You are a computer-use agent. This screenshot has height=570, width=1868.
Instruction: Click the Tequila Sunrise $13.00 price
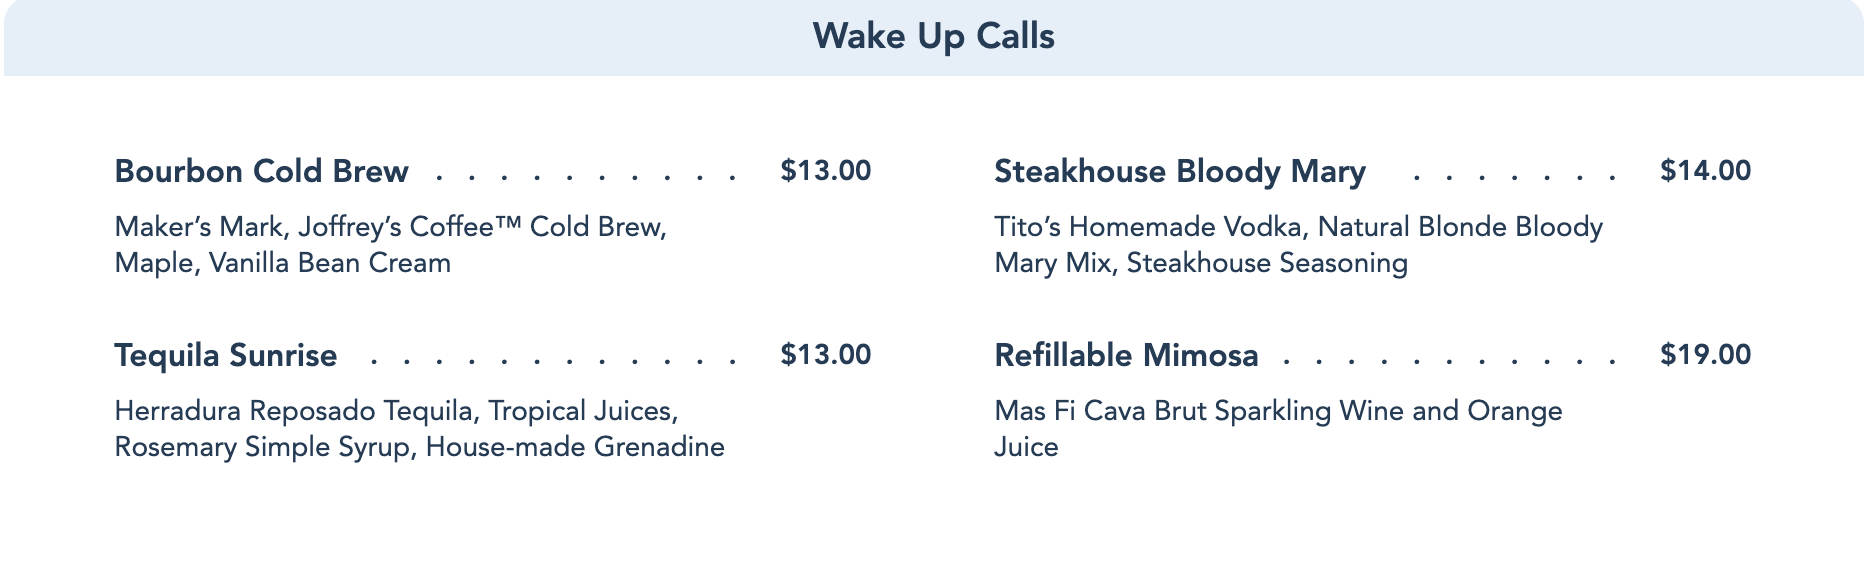click(825, 355)
